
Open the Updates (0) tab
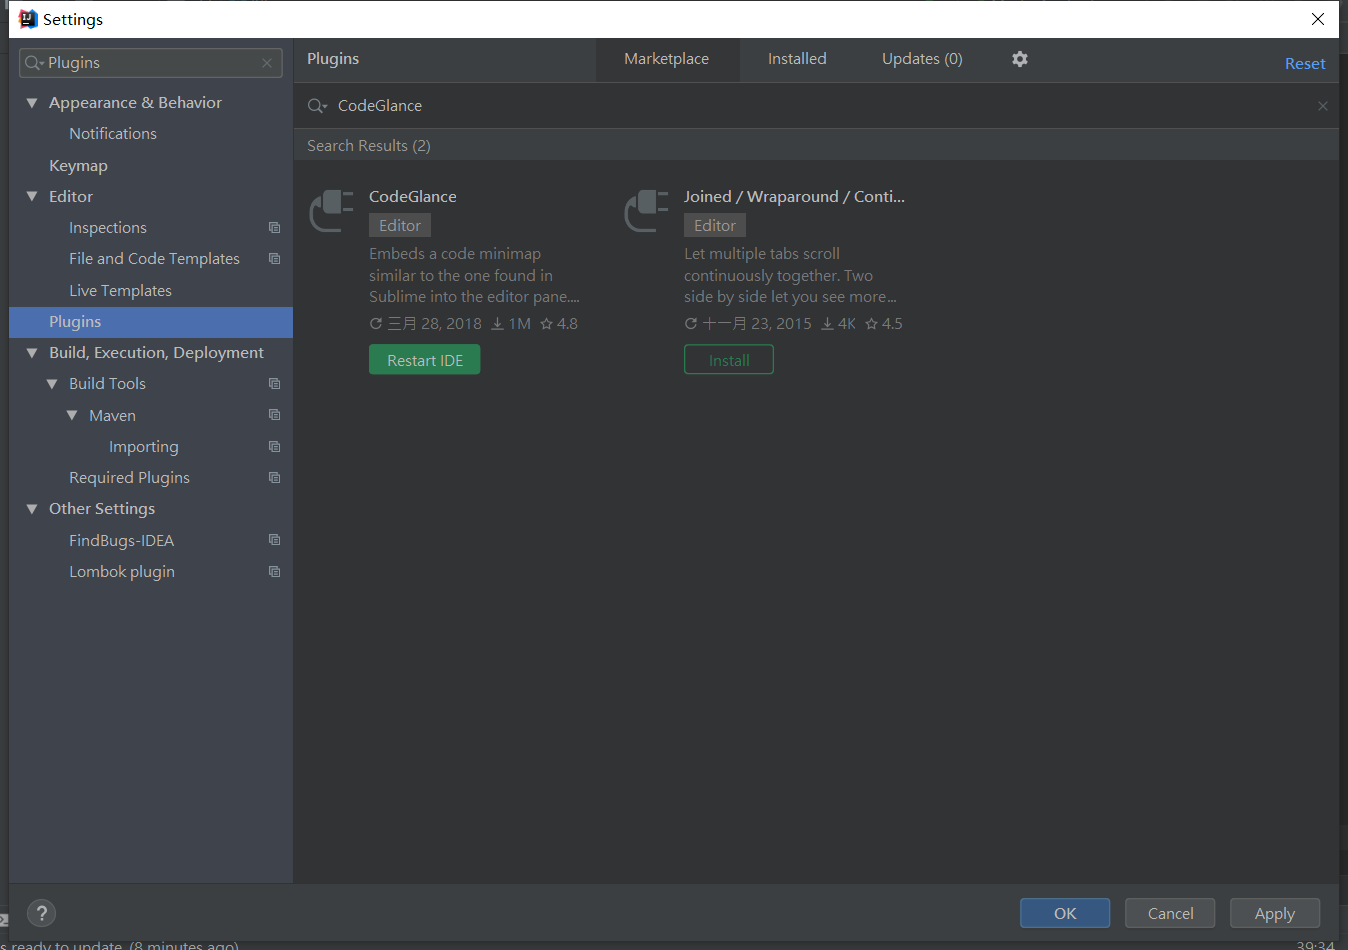coord(922,59)
